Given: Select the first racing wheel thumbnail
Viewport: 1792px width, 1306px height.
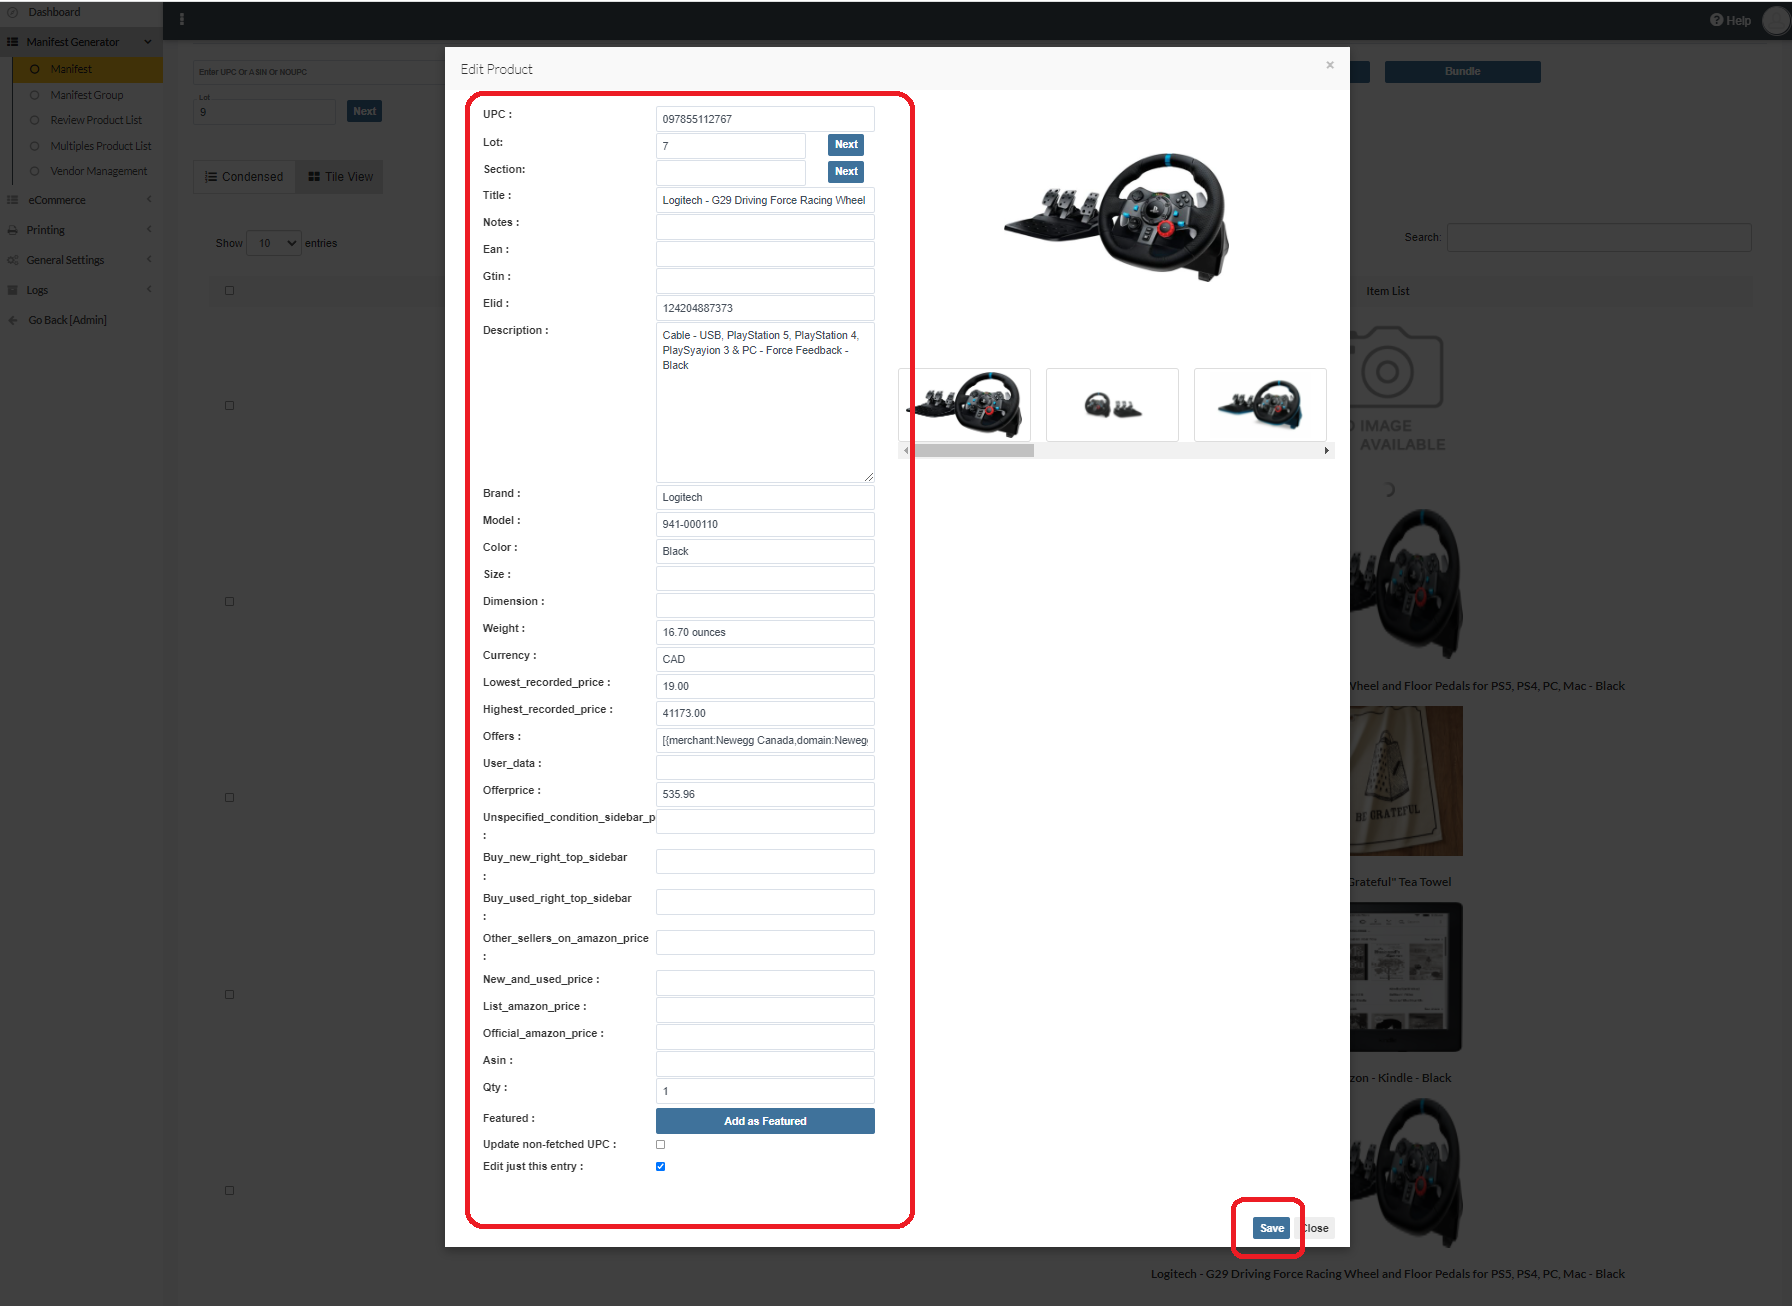Looking at the screenshot, I should (964, 404).
